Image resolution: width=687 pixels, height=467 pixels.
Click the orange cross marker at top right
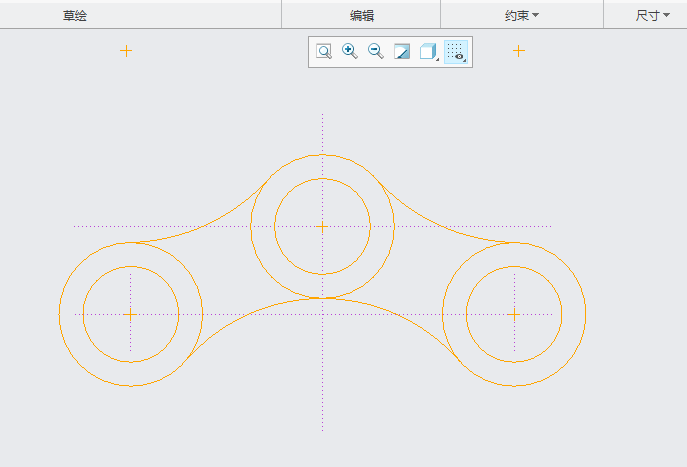(x=518, y=51)
